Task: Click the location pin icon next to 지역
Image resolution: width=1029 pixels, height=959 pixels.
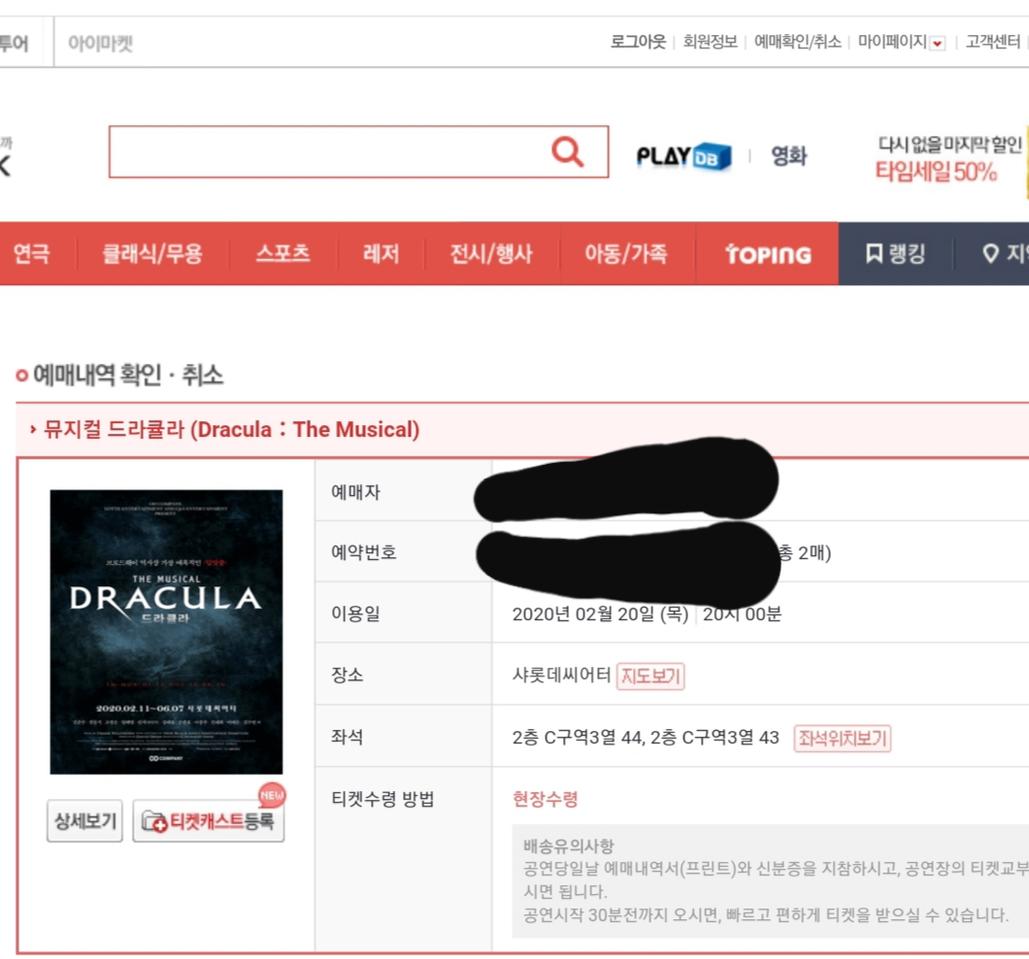Action: click(991, 253)
